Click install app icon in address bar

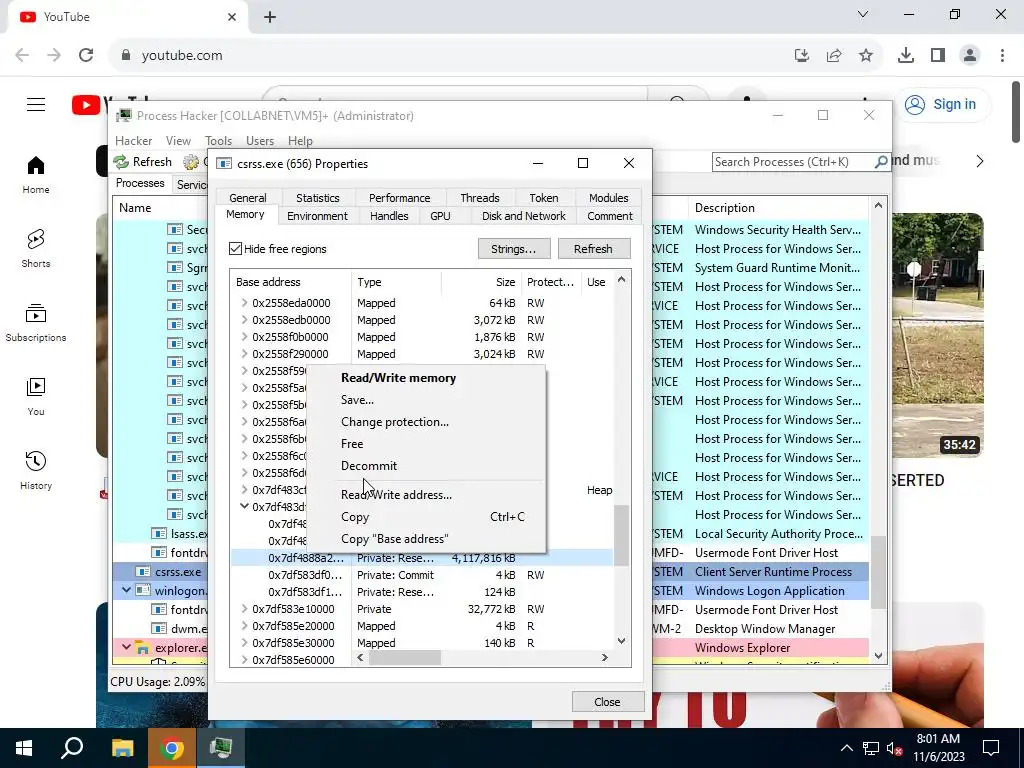802,56
